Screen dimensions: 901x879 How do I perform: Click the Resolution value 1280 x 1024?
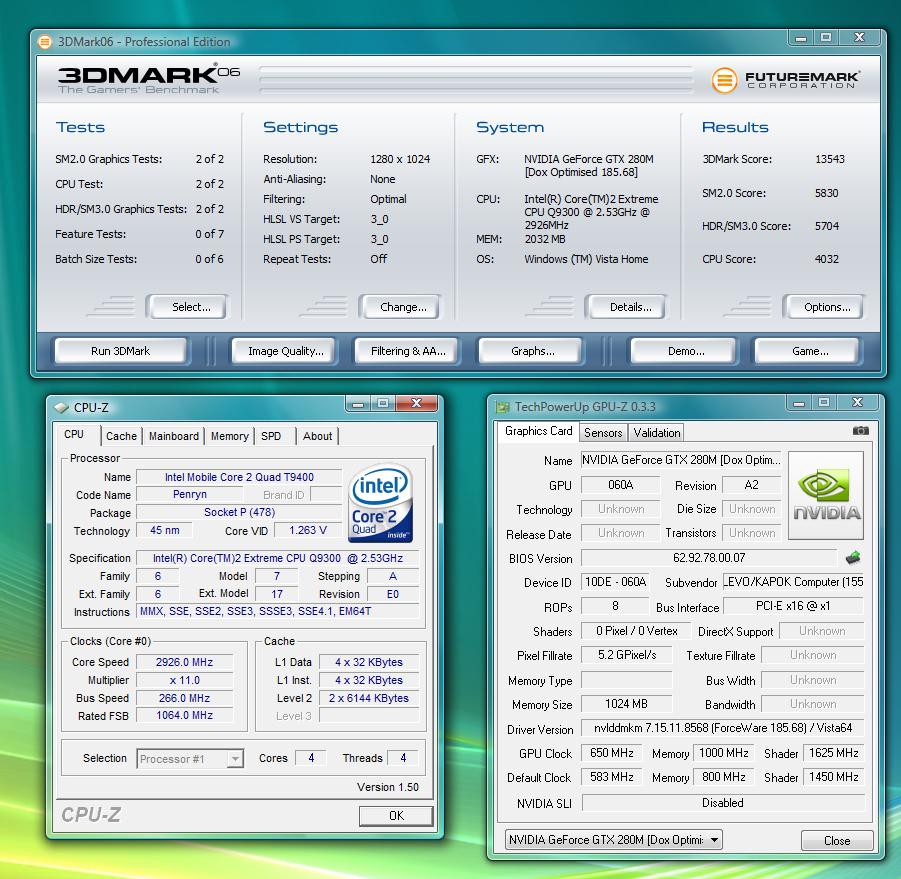(x=400, y=159)
